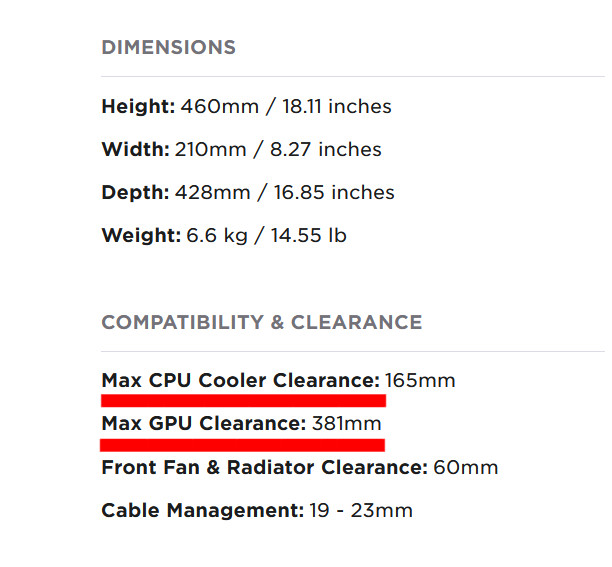Click red underline beneath CPU Cooler Clearance
Viewport: 612px width, 567px height.
point(244,401)
